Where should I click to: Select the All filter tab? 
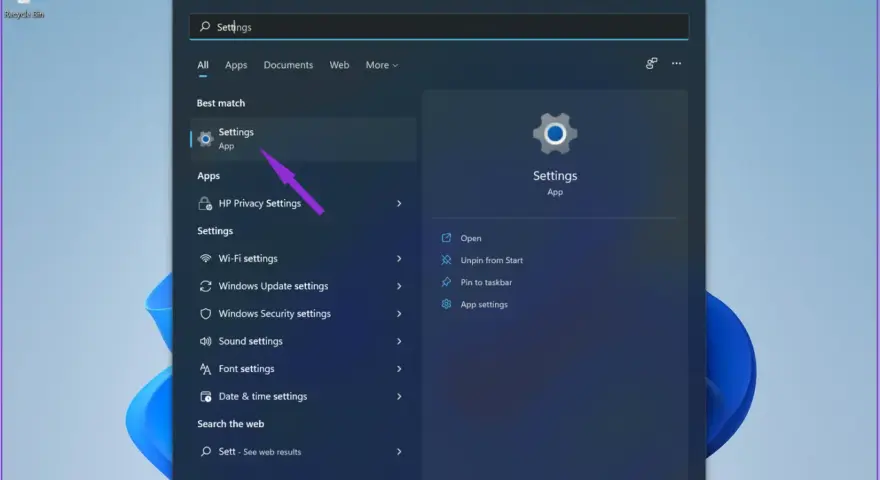click(203, 65)
